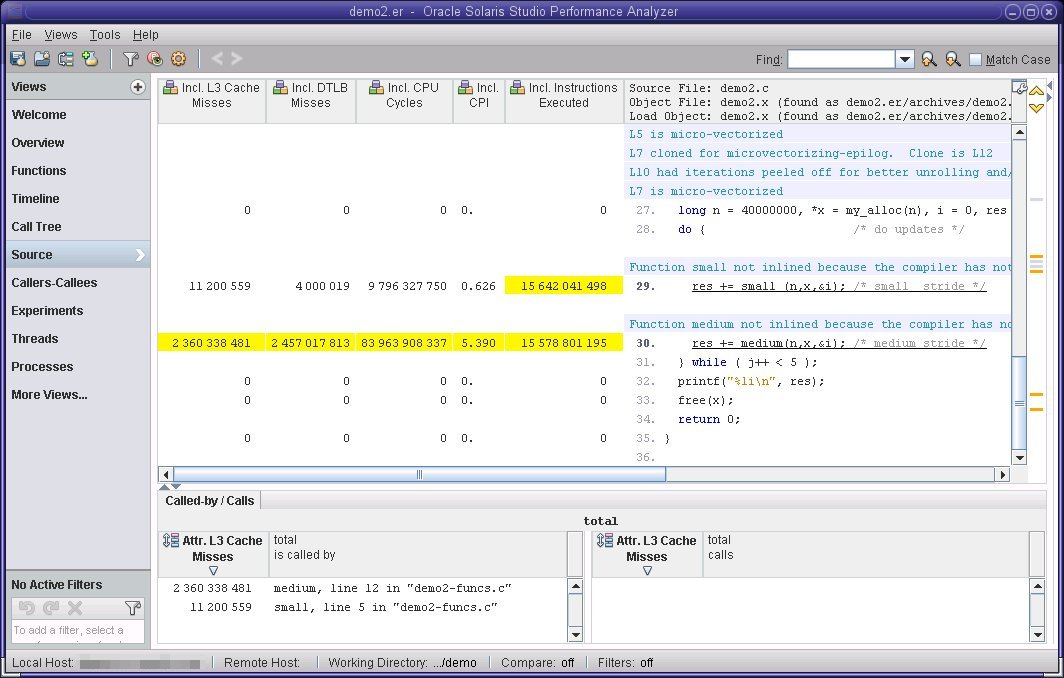1064x678 pixels.
Task: Click the horizontal scrollbar of source pane
Action: pyautogui.click(x=419, y=475)
